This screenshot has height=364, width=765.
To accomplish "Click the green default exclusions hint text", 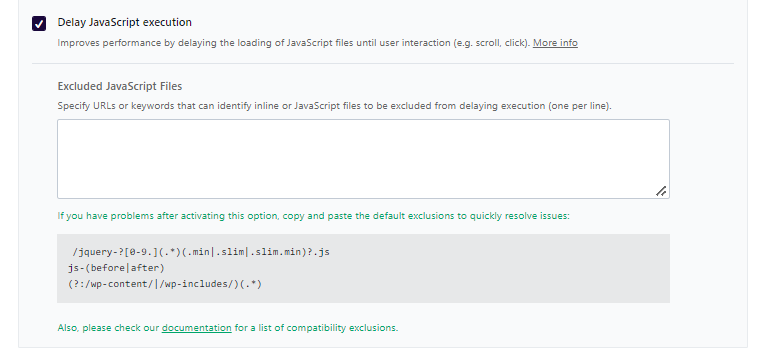I will [x=313, y=216].
